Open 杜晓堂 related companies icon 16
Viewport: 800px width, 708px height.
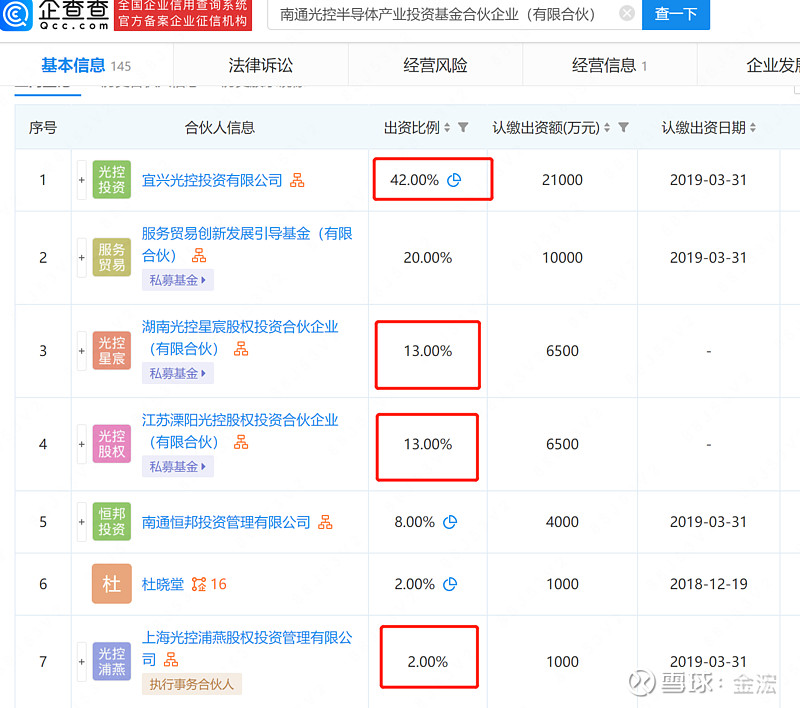(209, 584)
